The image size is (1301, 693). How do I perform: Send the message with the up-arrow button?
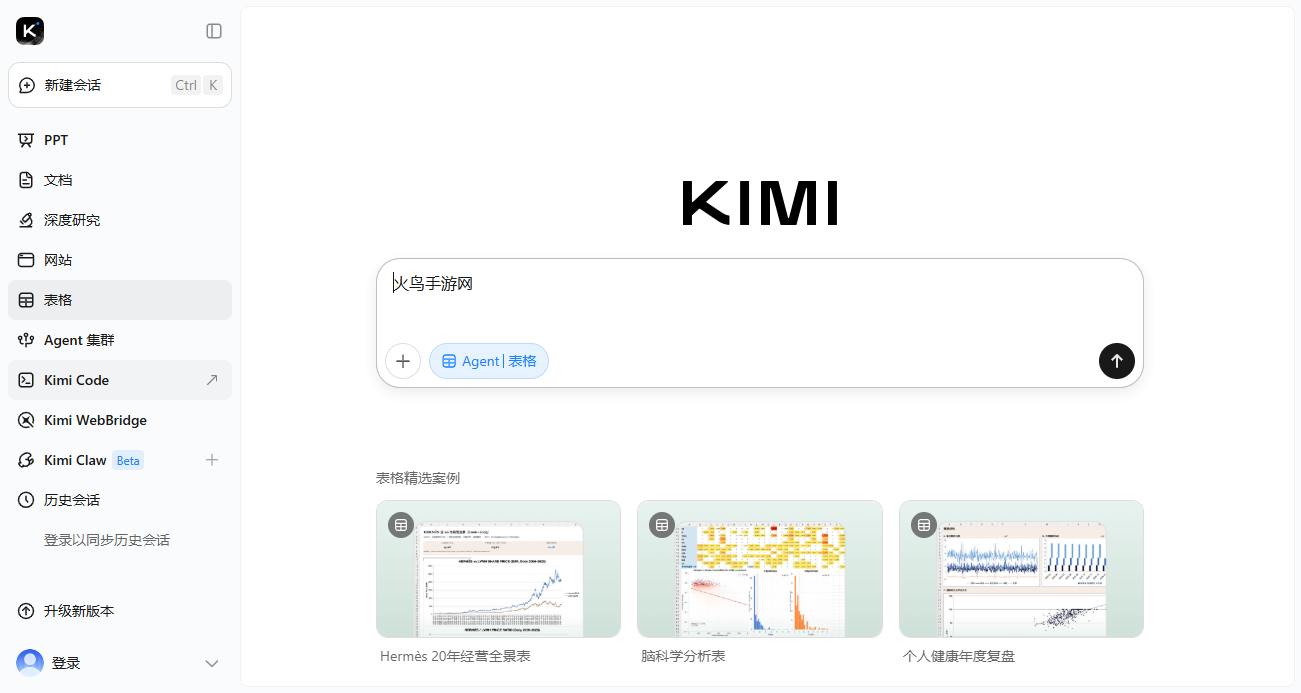(1117, 361)
